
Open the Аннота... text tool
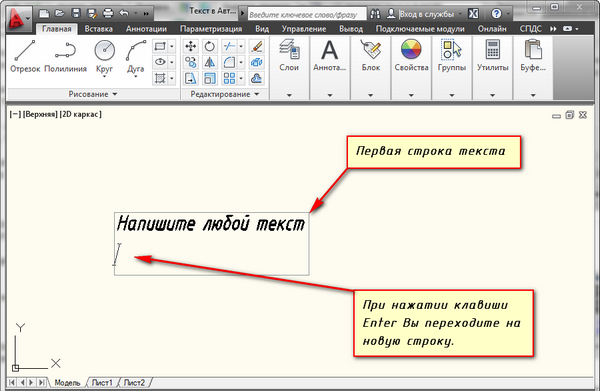pyautogui.click(x=329, y=55)
